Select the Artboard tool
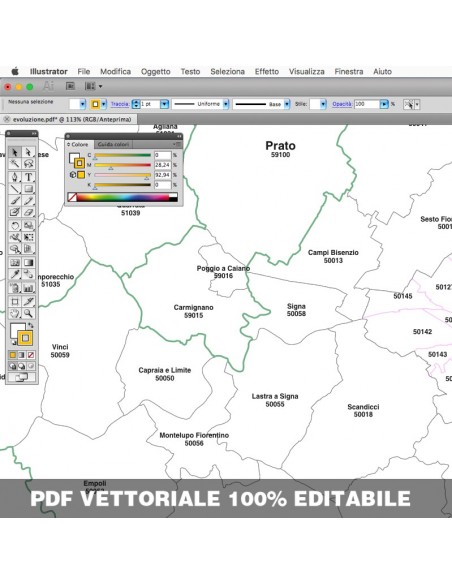 pos(15,301)
